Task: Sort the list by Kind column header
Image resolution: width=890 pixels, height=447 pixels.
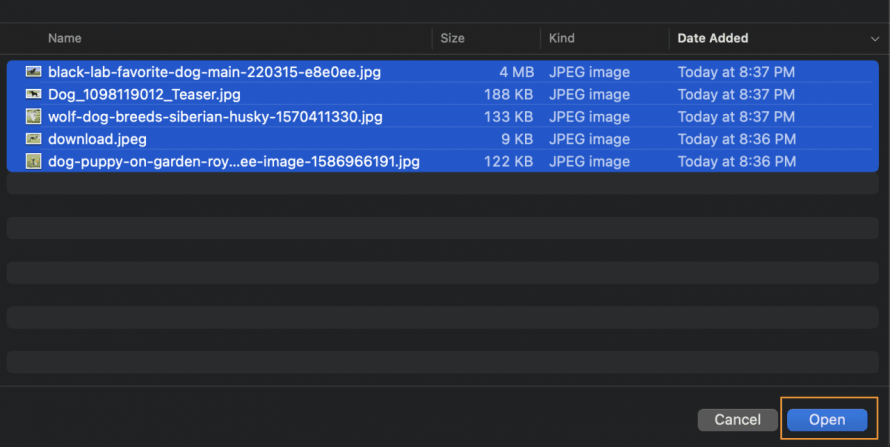Action: (562, 38)
